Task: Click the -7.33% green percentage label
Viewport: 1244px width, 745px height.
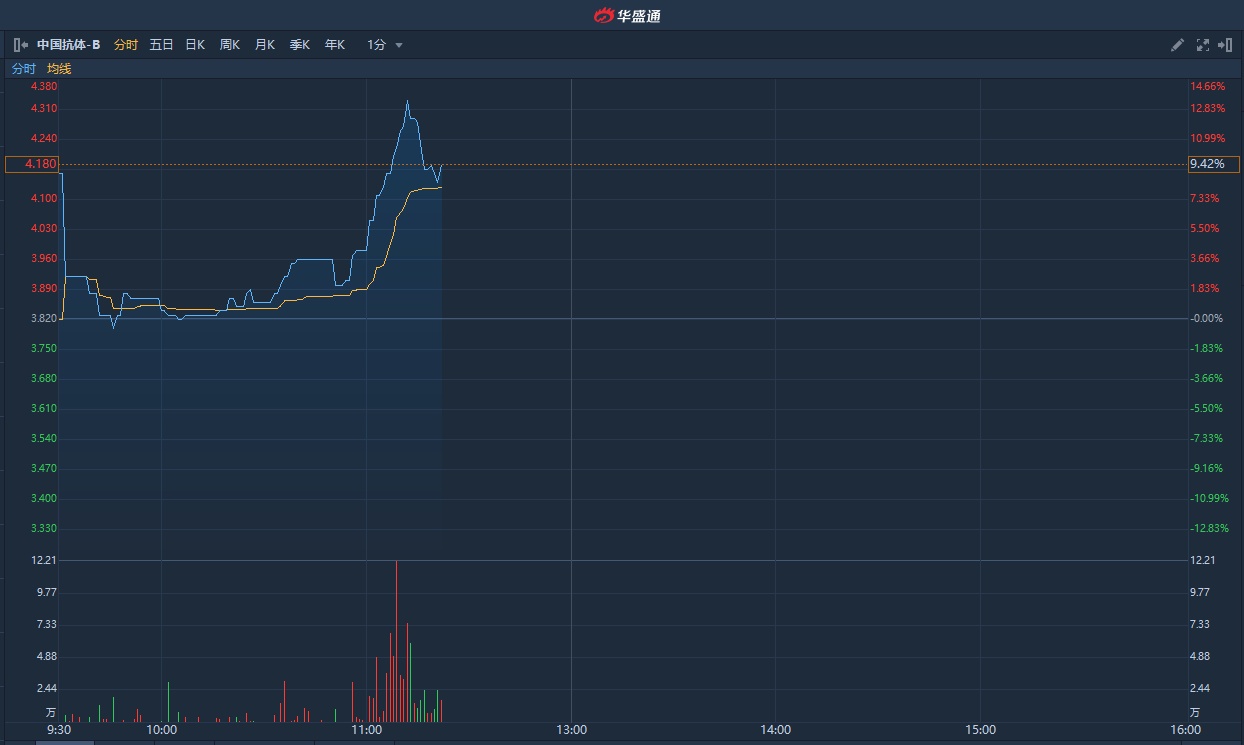Action: pos(1207,438)
